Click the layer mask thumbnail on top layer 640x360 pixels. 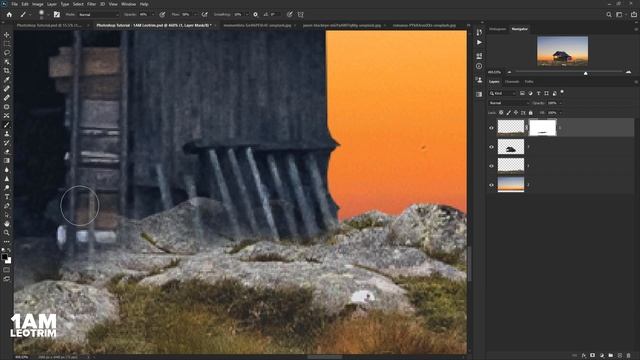[x=542, y=128]
